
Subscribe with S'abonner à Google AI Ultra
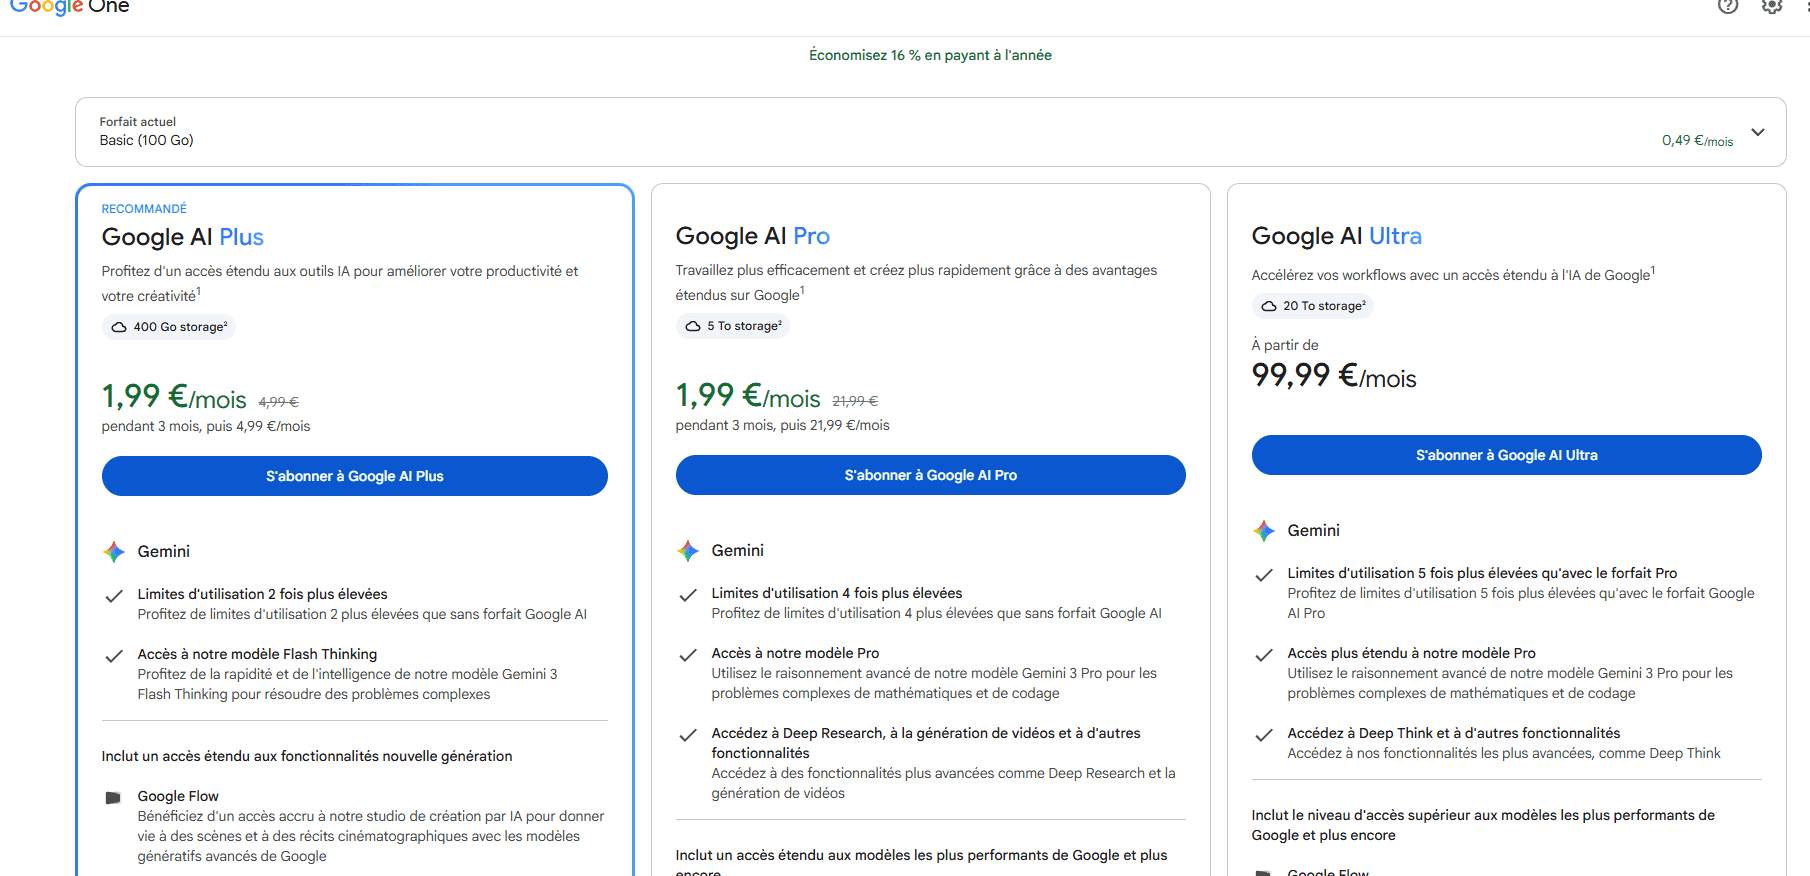point(1507,455)
